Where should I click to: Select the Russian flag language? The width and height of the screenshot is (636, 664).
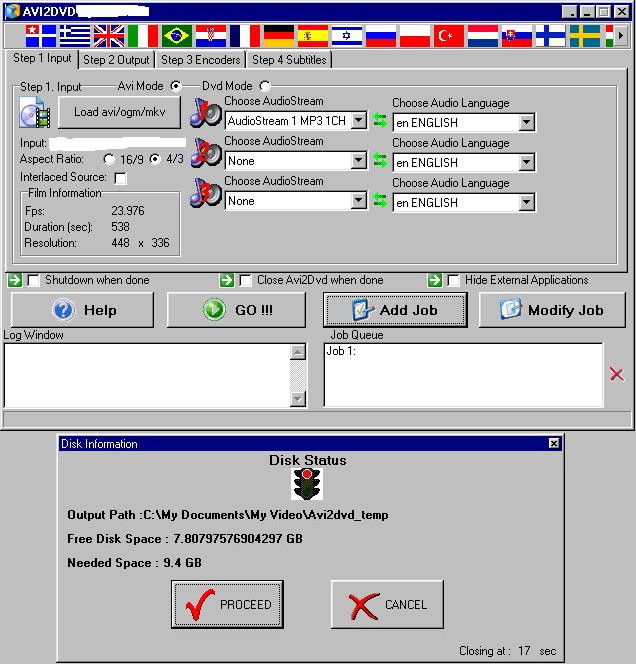point(381,36)
